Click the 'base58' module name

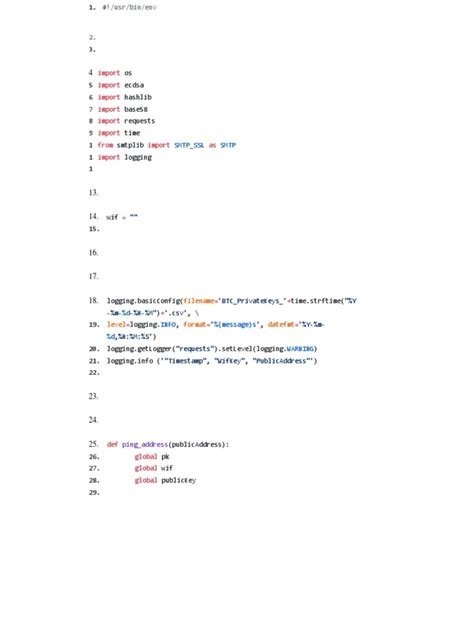136,109
